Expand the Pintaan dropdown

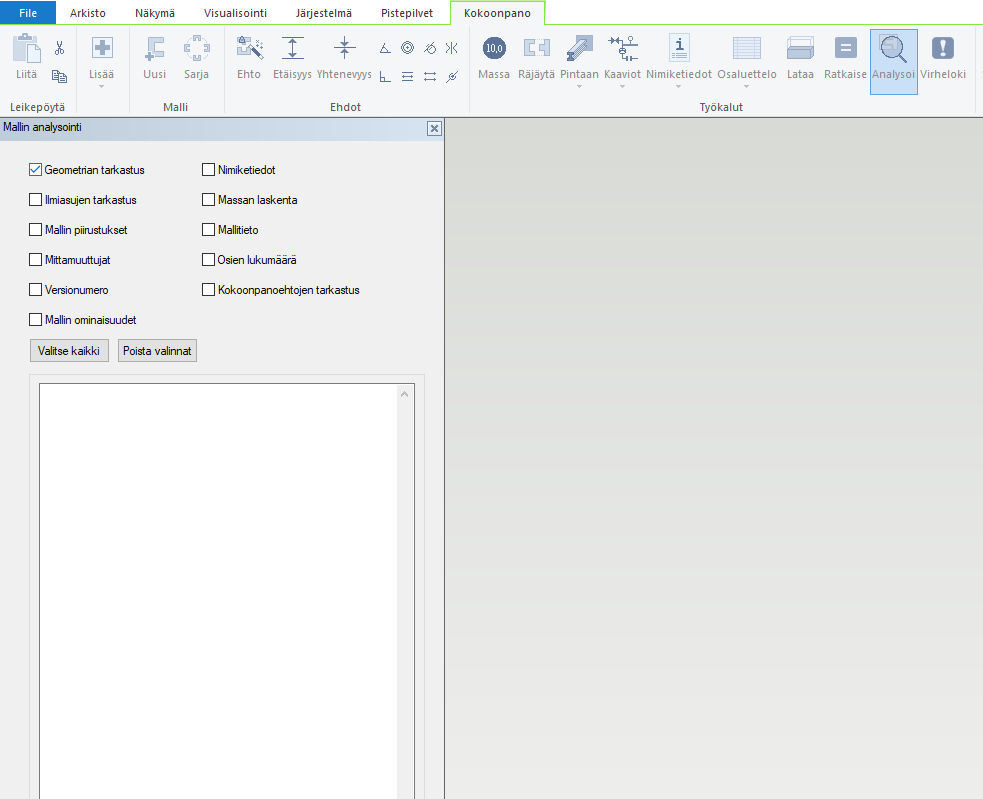(x=580, y=86)
